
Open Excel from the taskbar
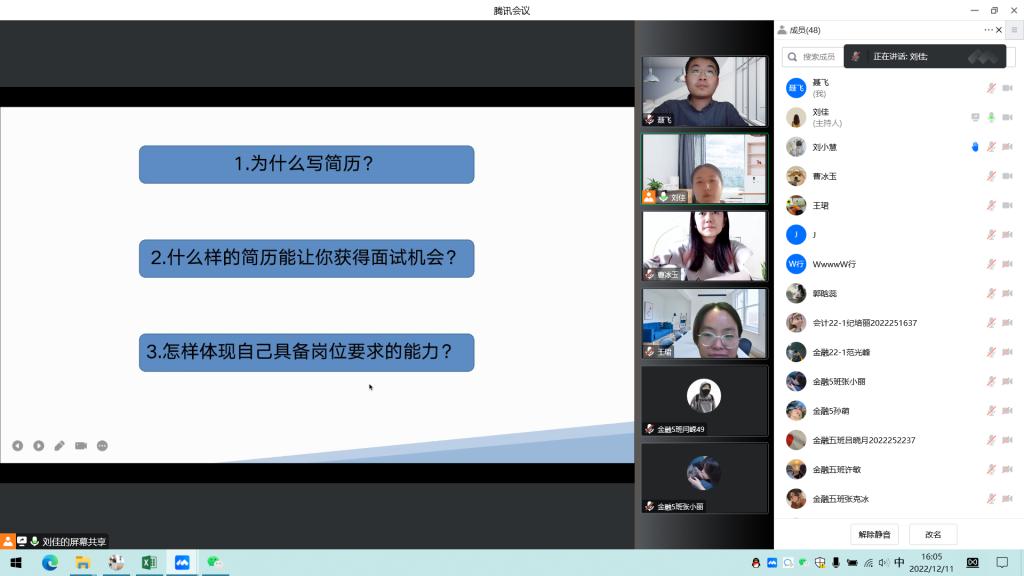pos(149,562)
